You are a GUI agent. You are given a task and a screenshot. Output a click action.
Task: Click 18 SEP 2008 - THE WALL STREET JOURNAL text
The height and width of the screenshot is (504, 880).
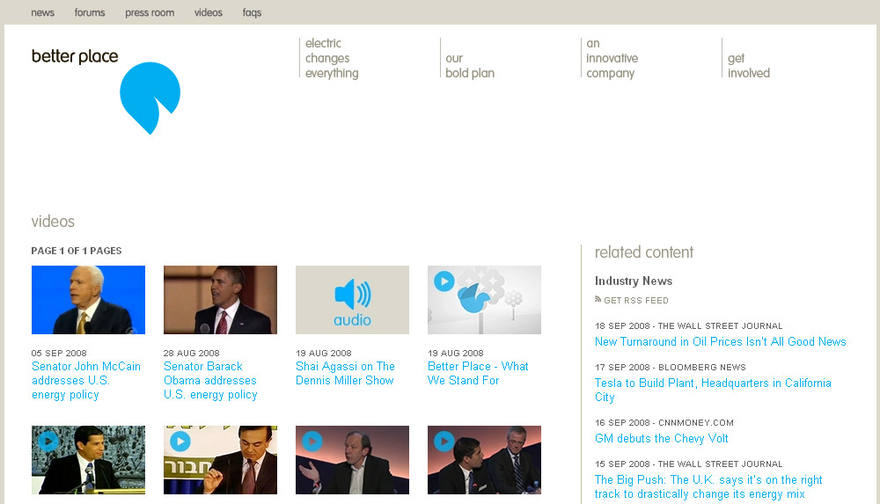[x=689, y=326]
